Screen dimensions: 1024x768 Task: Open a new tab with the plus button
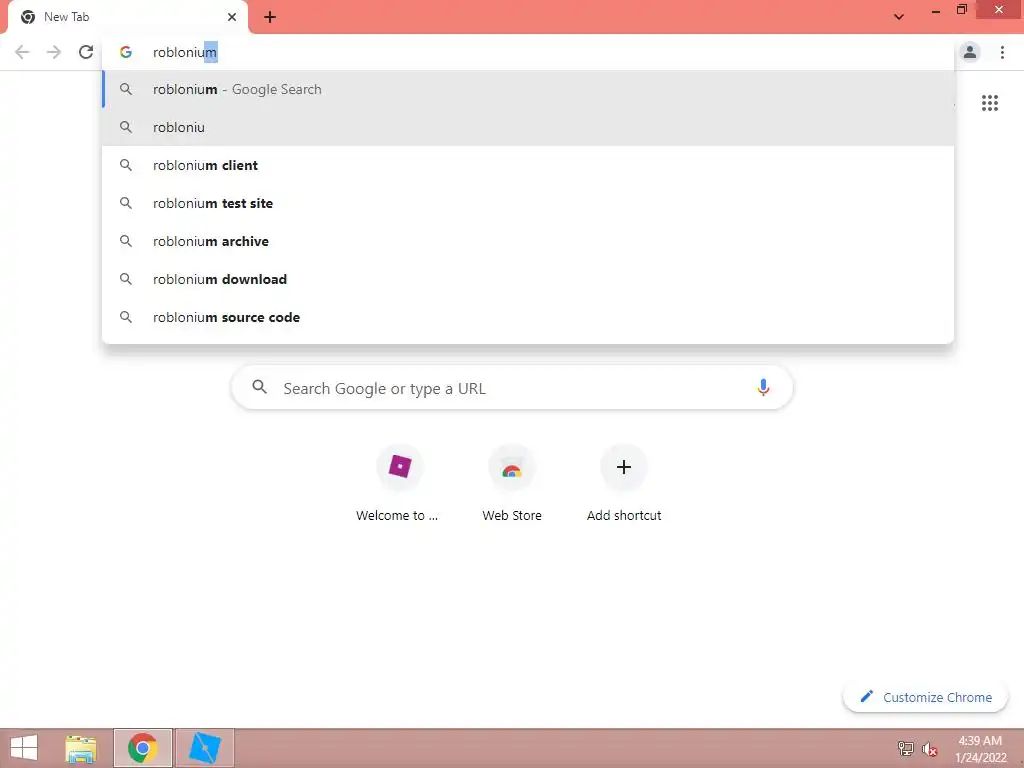tap(270, 18)
